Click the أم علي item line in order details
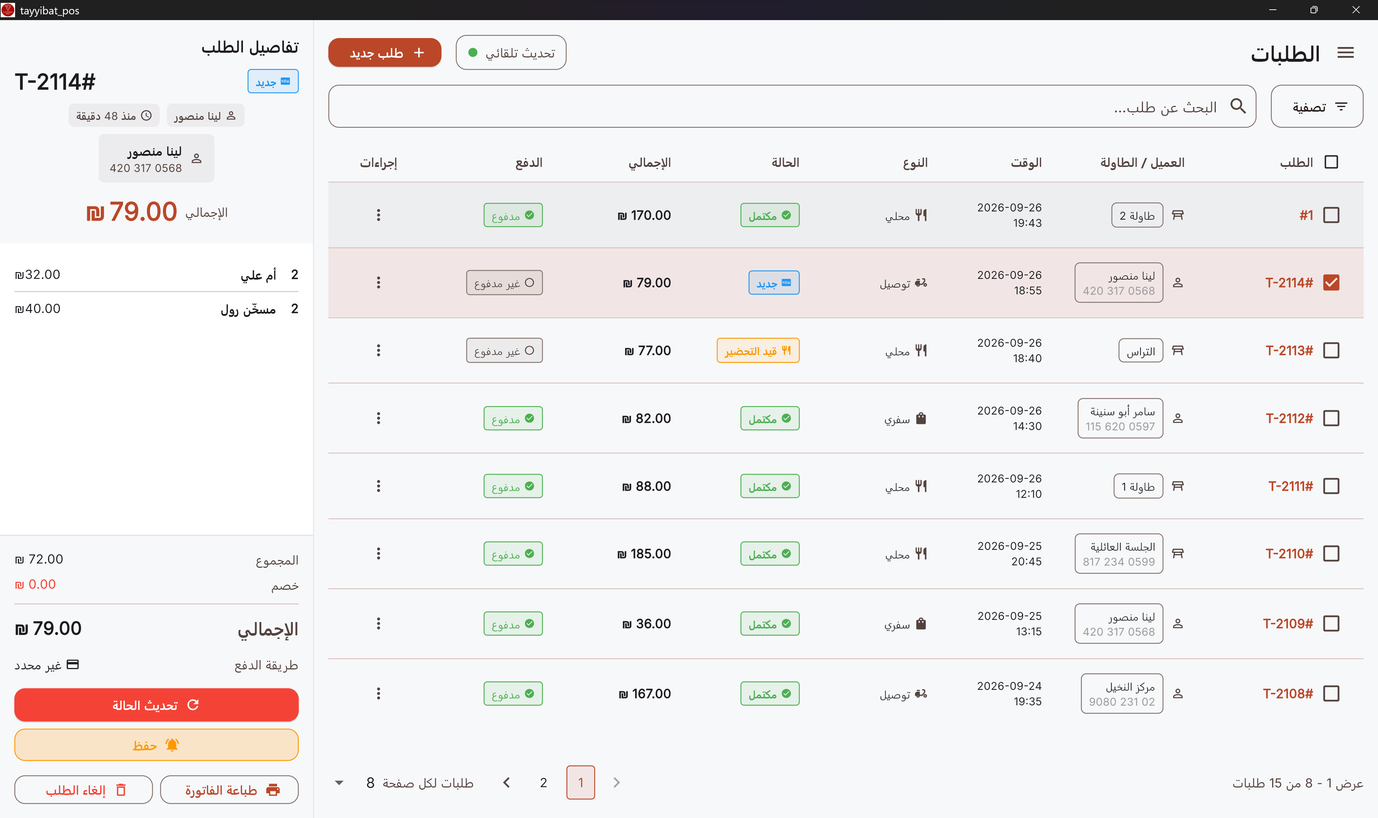Viewport: 1378px width, 818px height. tap(156, 275)
